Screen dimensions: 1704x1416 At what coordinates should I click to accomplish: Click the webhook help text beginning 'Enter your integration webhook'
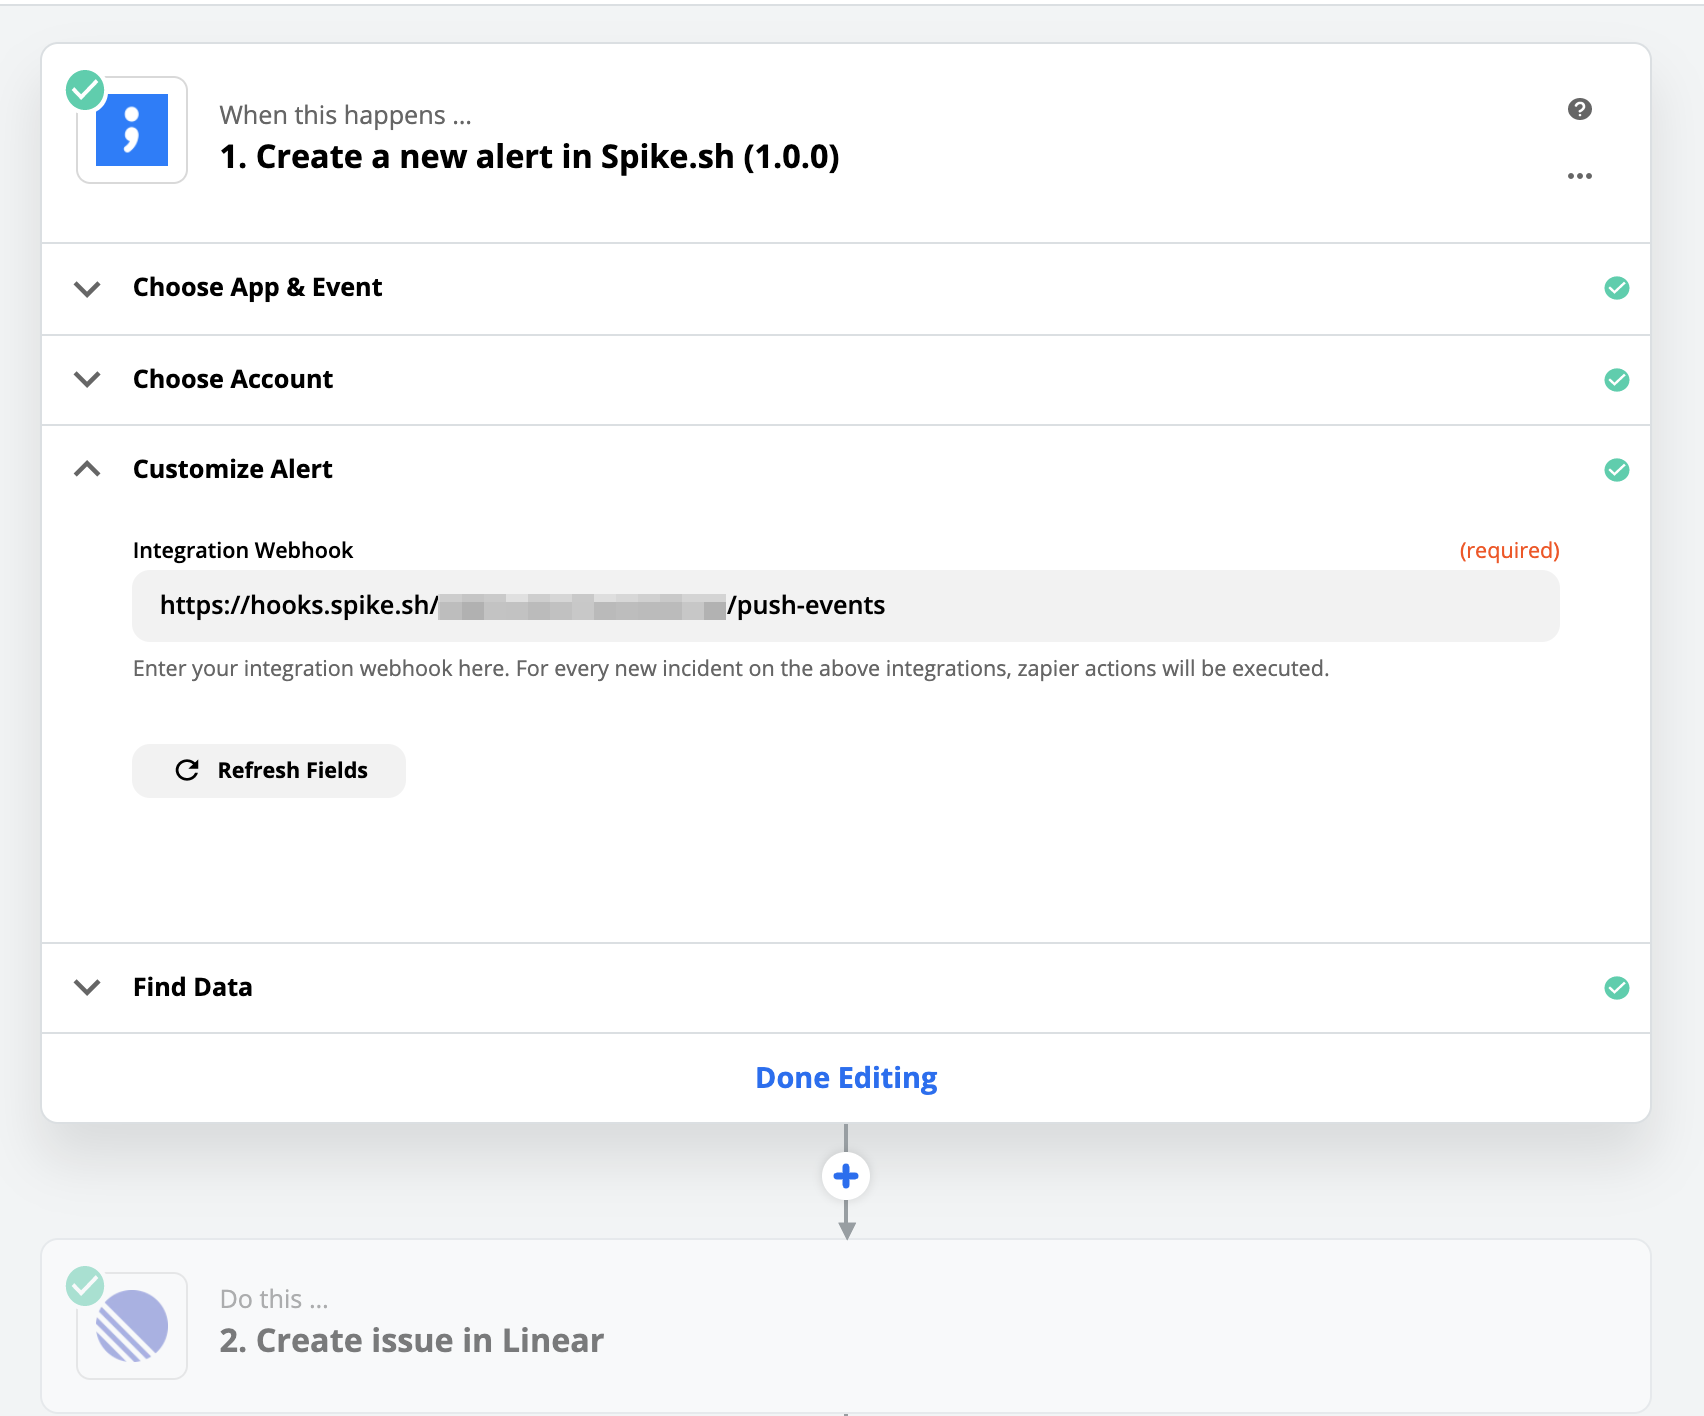[731, 668]
